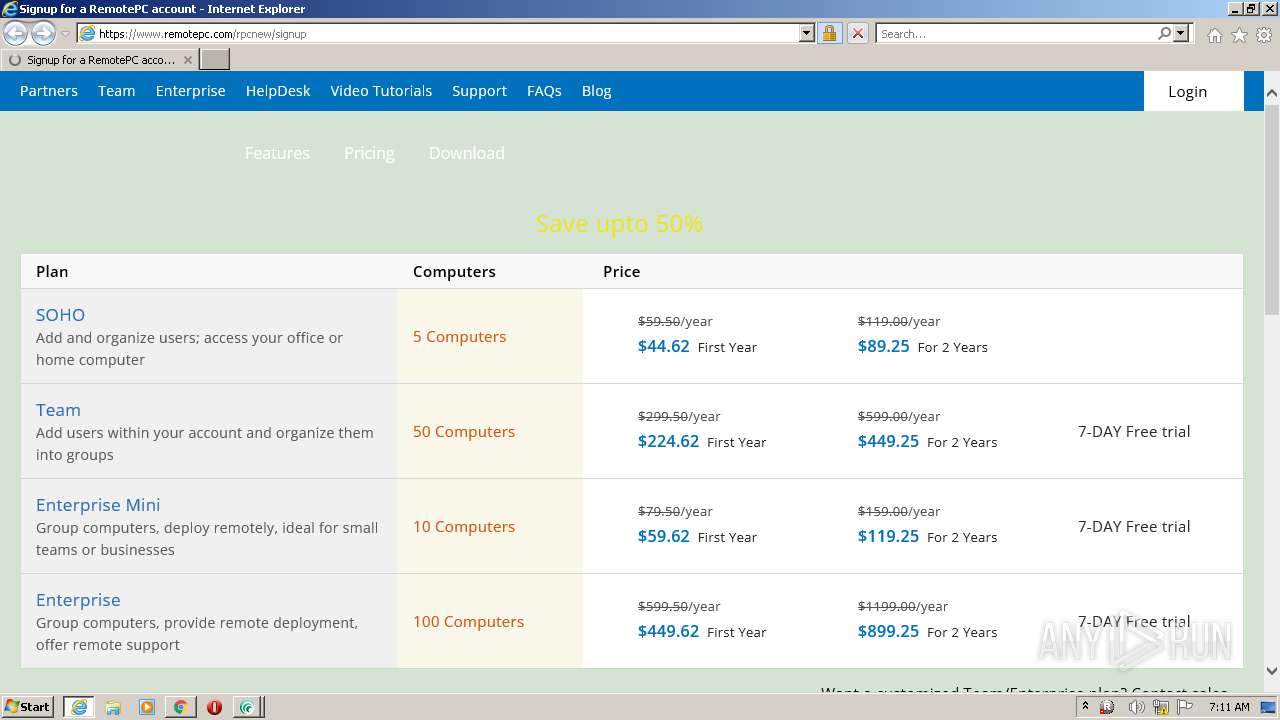Launch media player taskbar icon
This screenshot has width=1280, height=720.
pyautogui.click(x=147, y=707)
